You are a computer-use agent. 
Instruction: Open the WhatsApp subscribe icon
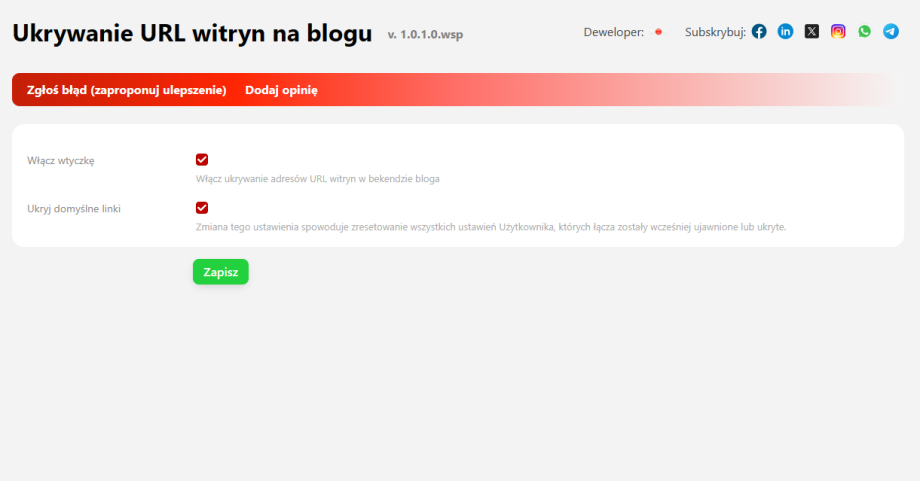pos(864,32)
